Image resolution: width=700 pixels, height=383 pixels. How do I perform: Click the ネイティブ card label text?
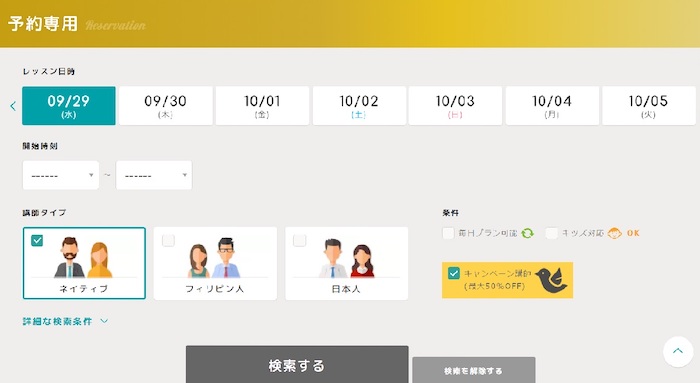84,289
